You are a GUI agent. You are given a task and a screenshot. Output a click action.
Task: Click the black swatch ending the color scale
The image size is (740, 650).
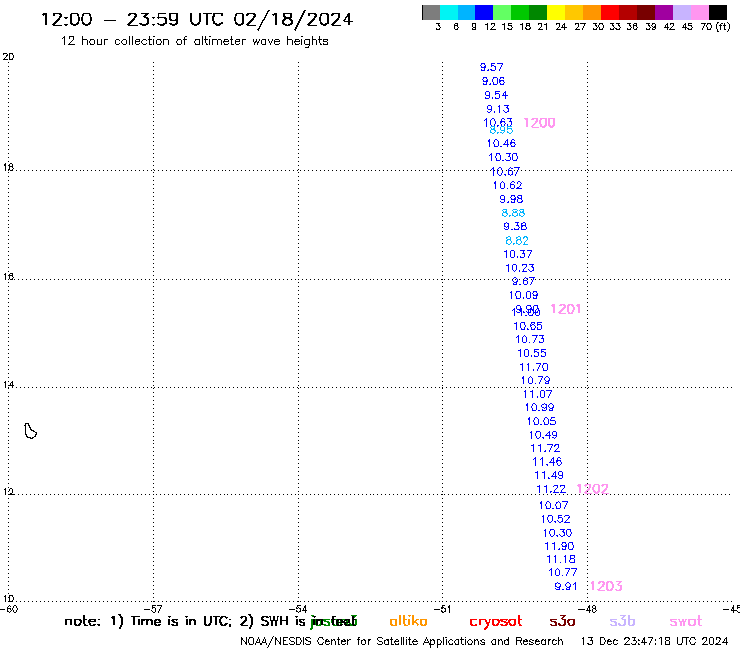tap(718, 12)
